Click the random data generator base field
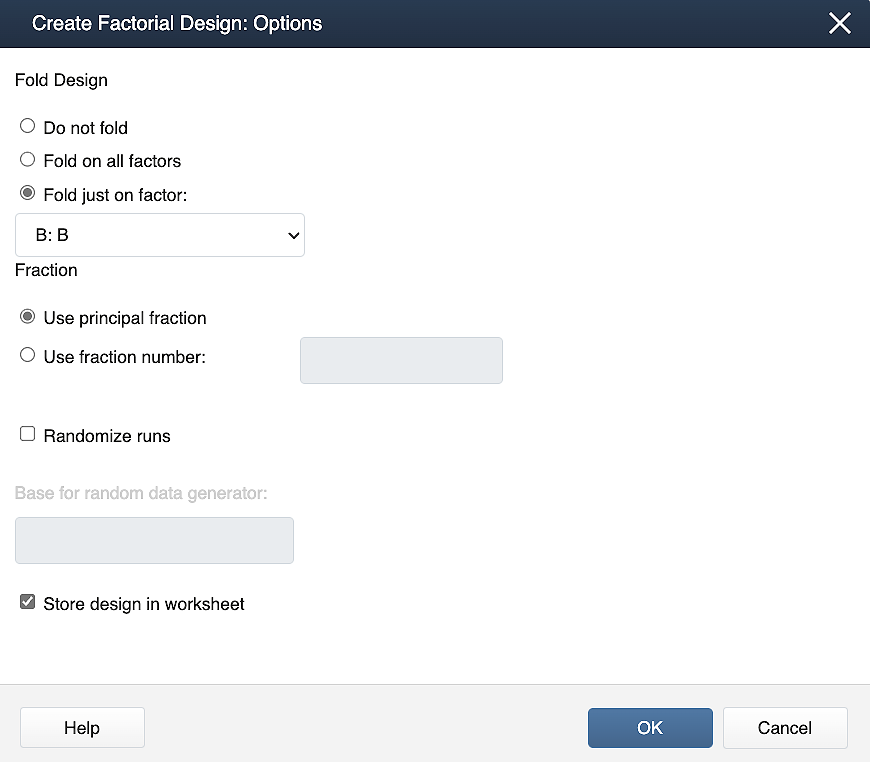870x762 pixels. pos(154,541)
